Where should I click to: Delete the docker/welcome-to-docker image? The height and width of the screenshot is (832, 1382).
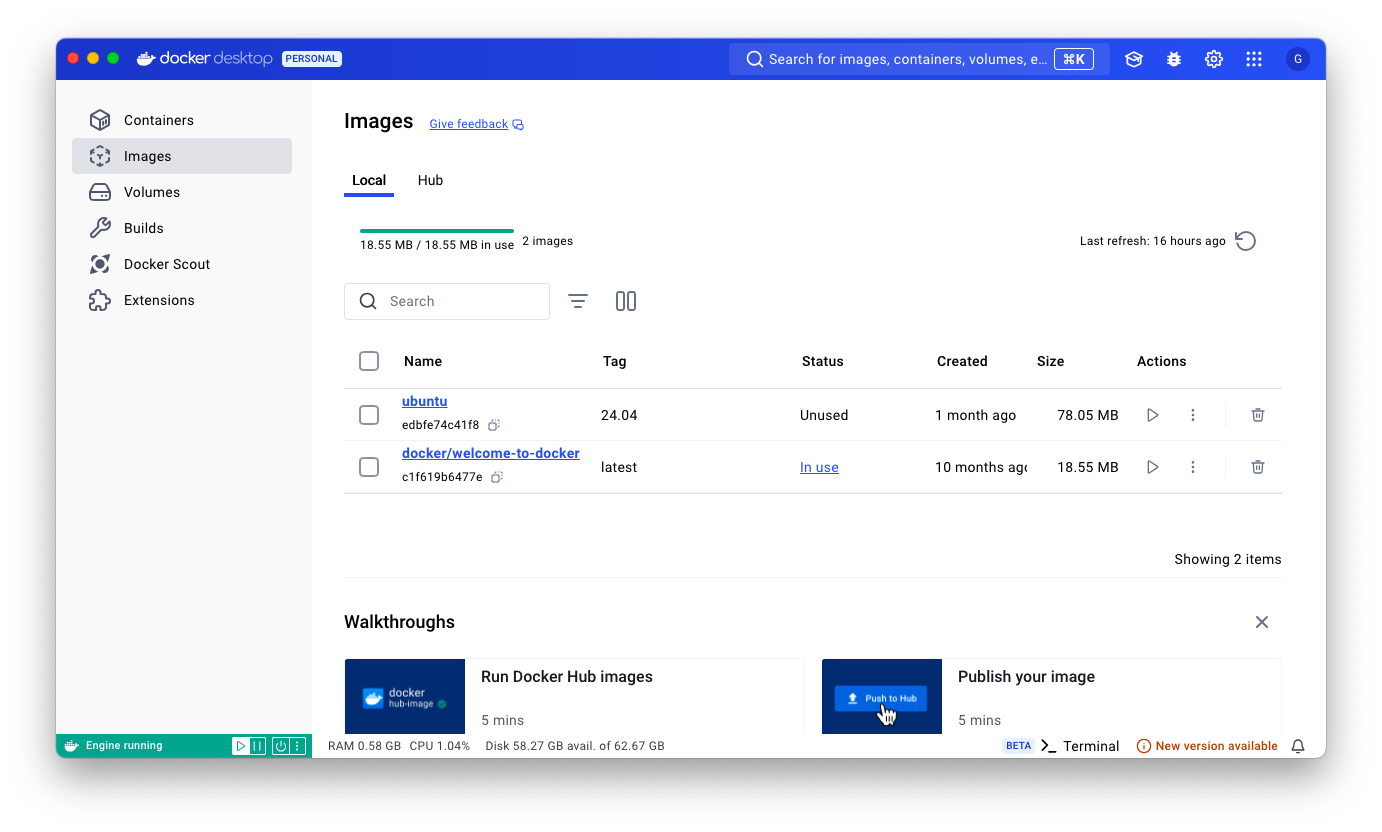(x=1258, y=467)
